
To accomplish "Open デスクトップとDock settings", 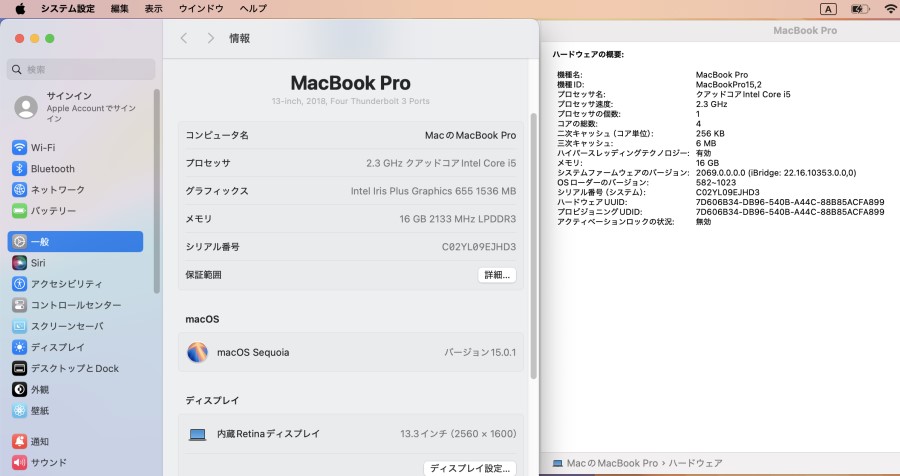I will coord(75,369).
